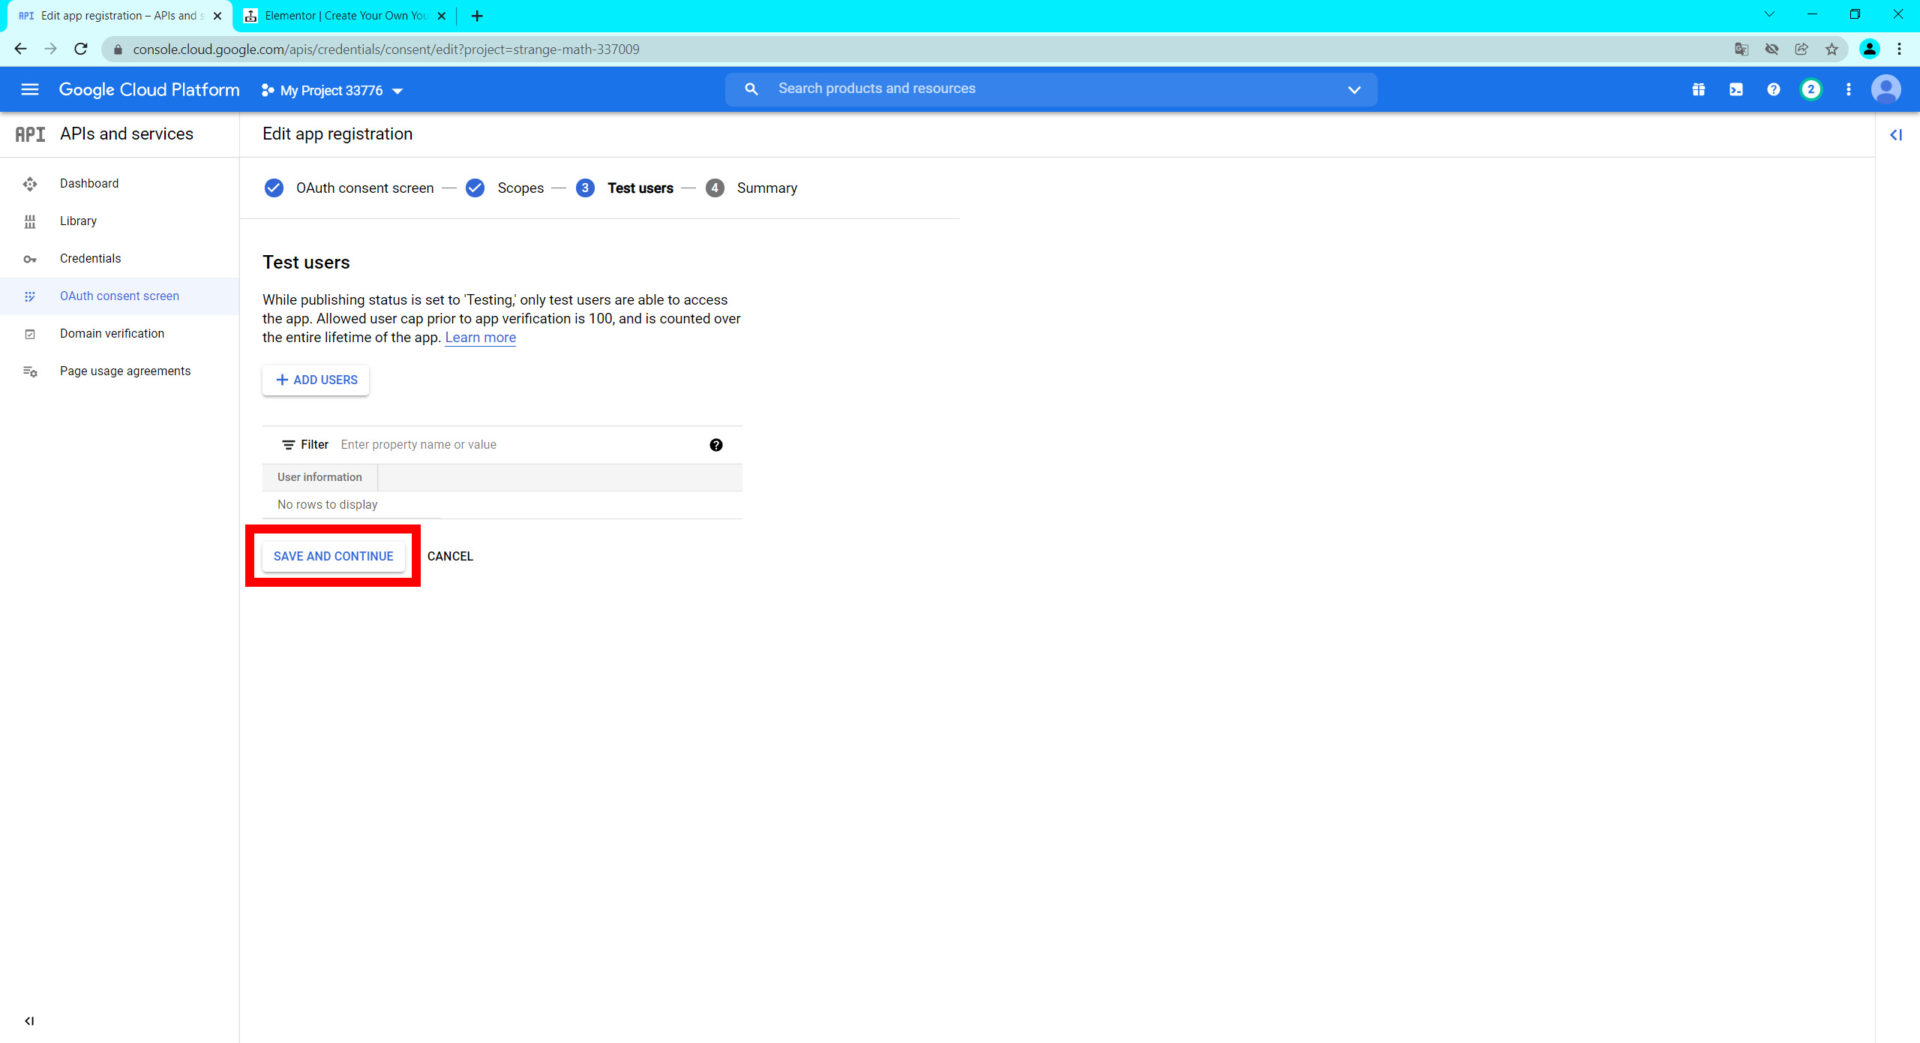Open the Chrome profile icon
Screen dimensions: 1920x1043
click(x=1869, y=49)
